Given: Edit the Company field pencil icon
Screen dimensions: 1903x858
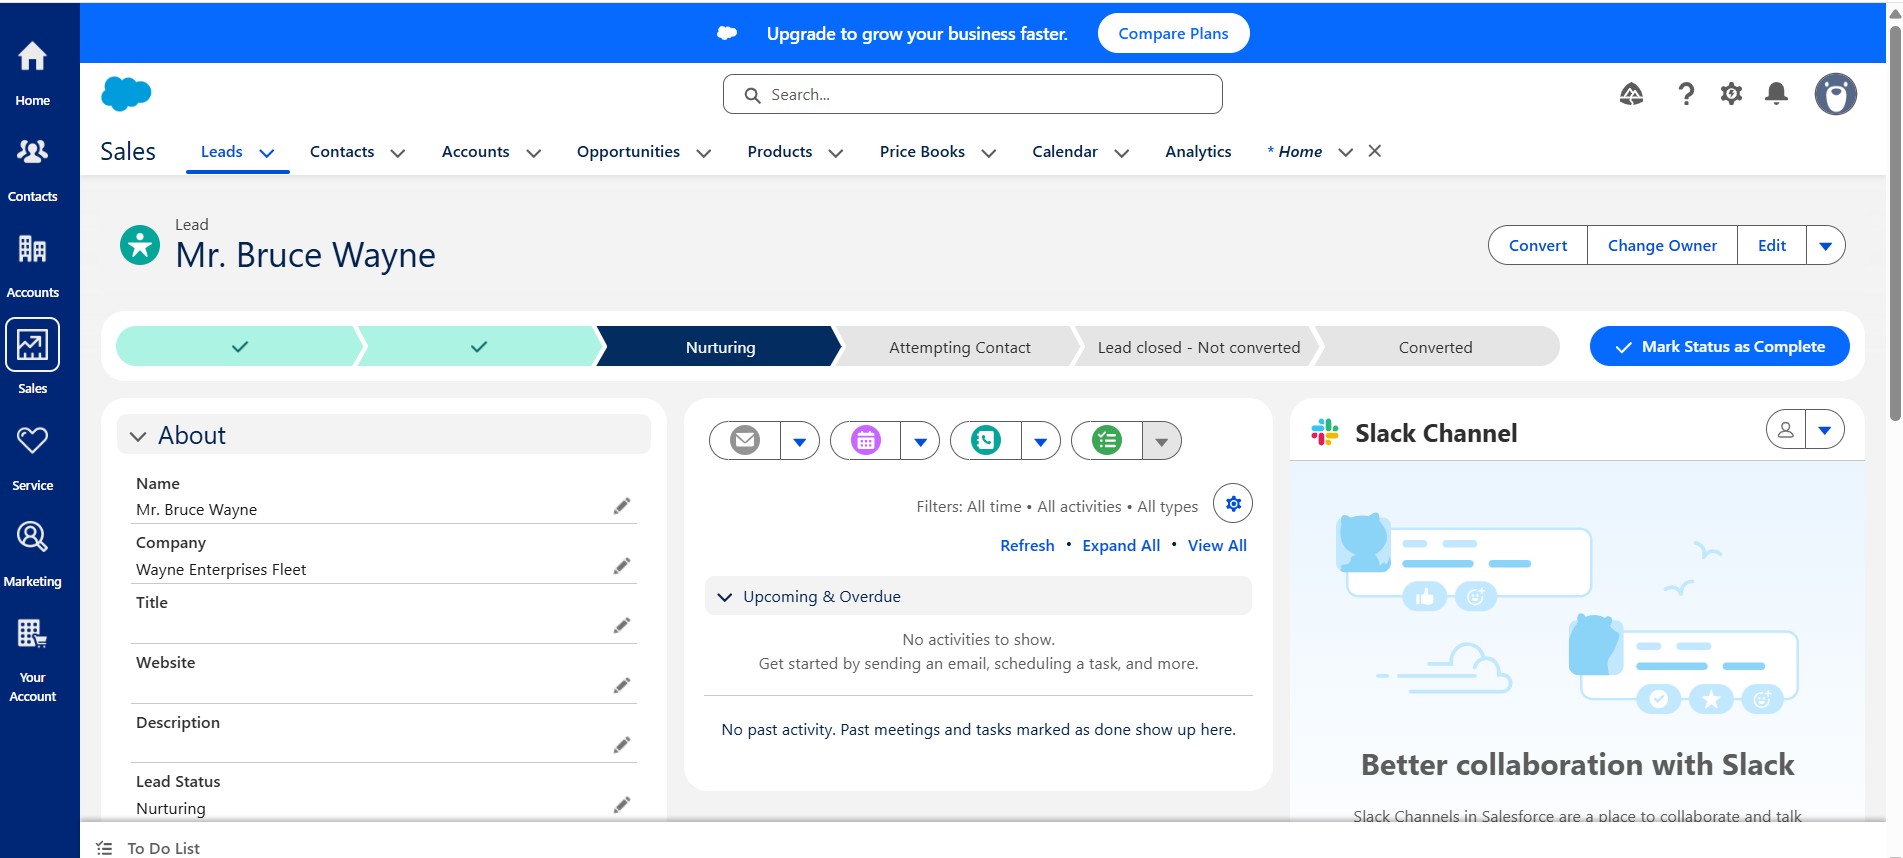Looking at the screenshot, I should (622, 566).
